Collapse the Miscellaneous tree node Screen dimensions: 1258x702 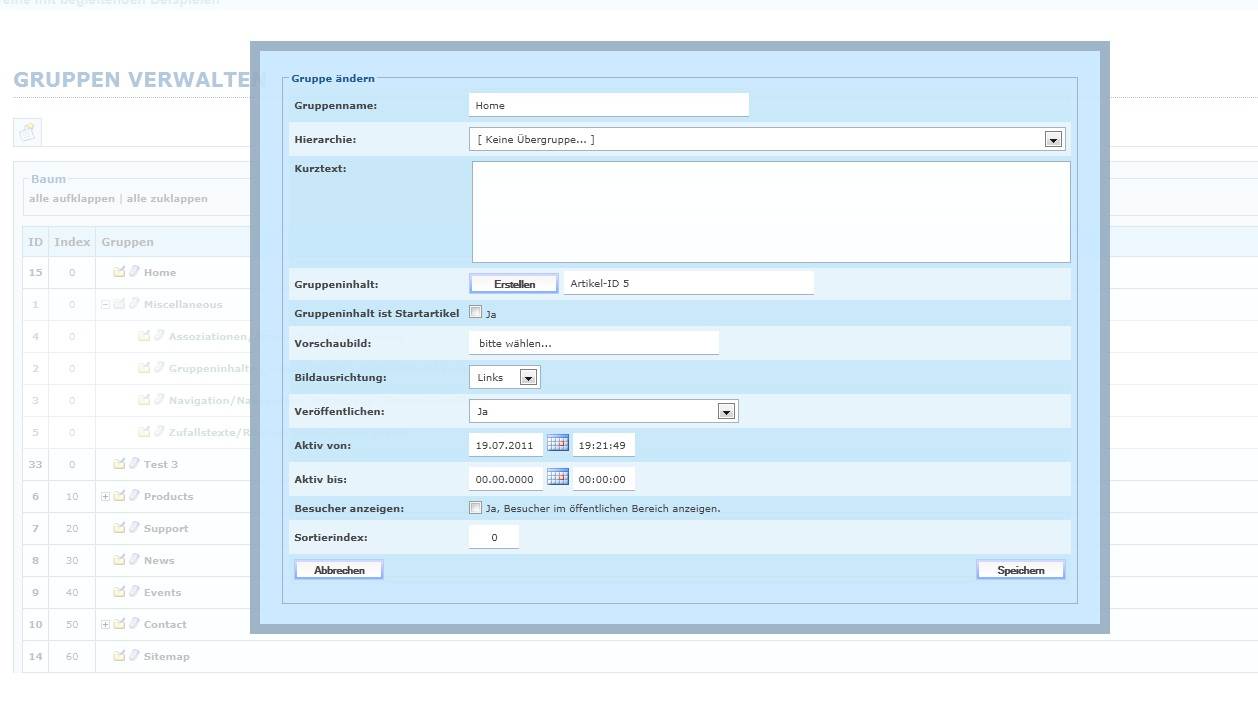click(x=105, y=304)
